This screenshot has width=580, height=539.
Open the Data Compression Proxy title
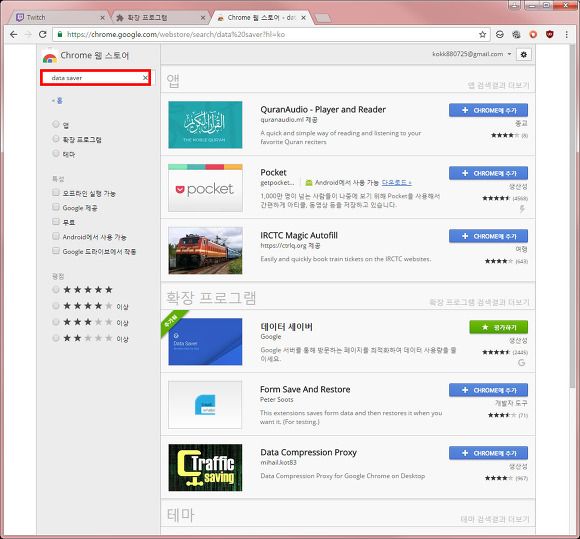click(308, 452)
